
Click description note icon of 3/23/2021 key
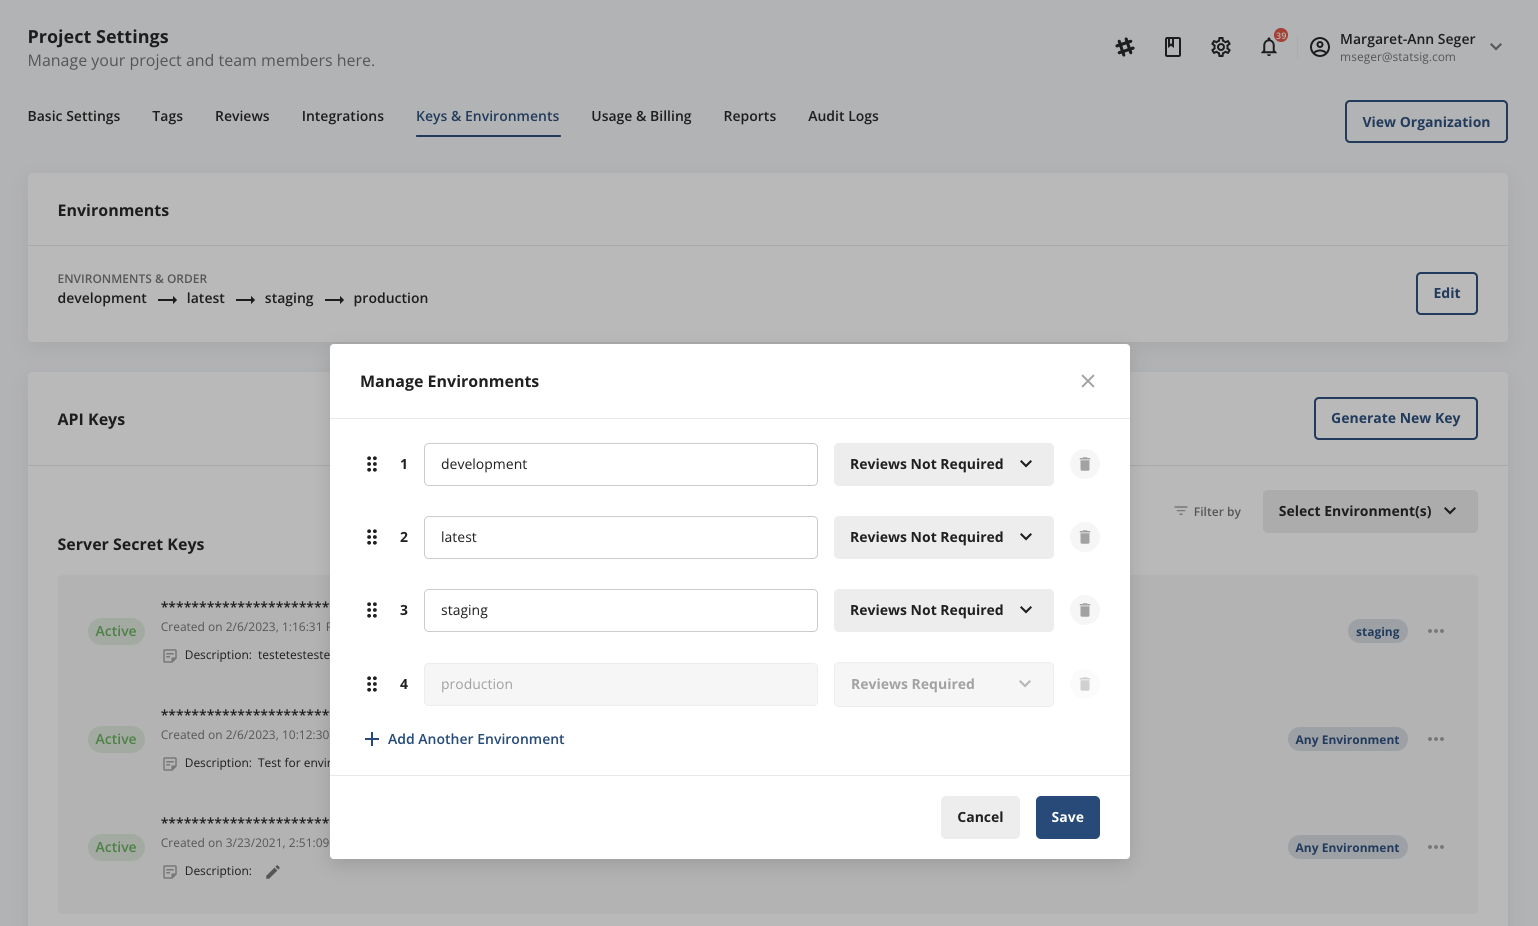click(x=170, y=872)
